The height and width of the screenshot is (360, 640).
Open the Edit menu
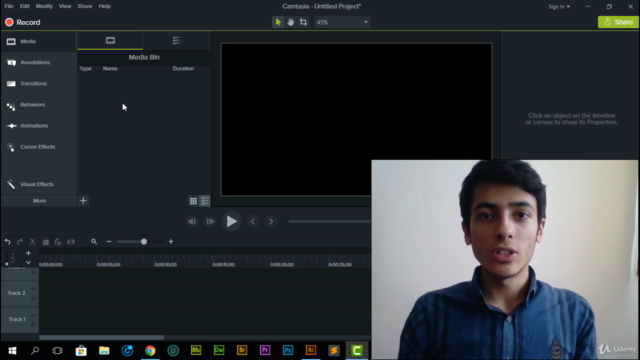(x=24, y=6)
